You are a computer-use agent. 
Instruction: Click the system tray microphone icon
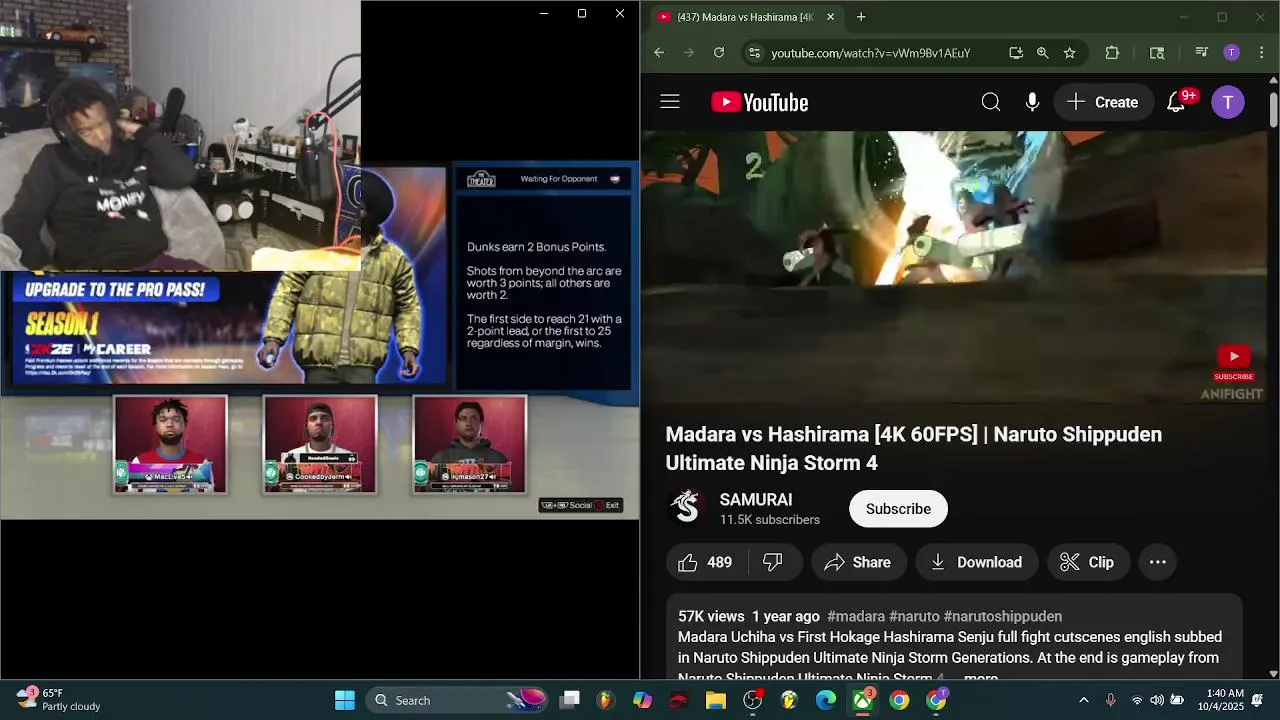1110,700
